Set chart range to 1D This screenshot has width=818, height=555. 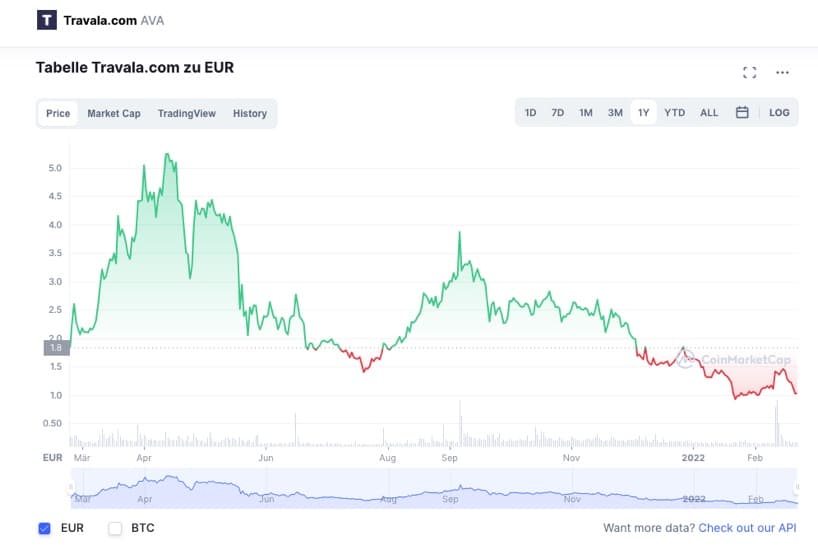tap(530, 112)
